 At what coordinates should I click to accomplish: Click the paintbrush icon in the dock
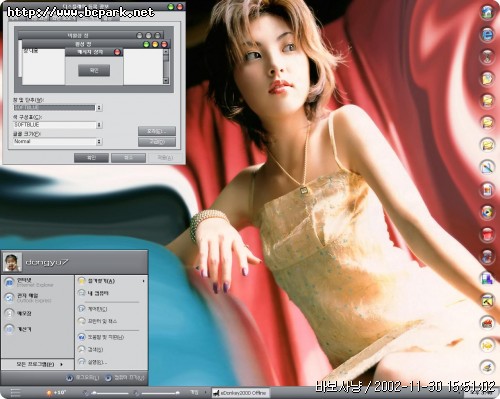487,167
